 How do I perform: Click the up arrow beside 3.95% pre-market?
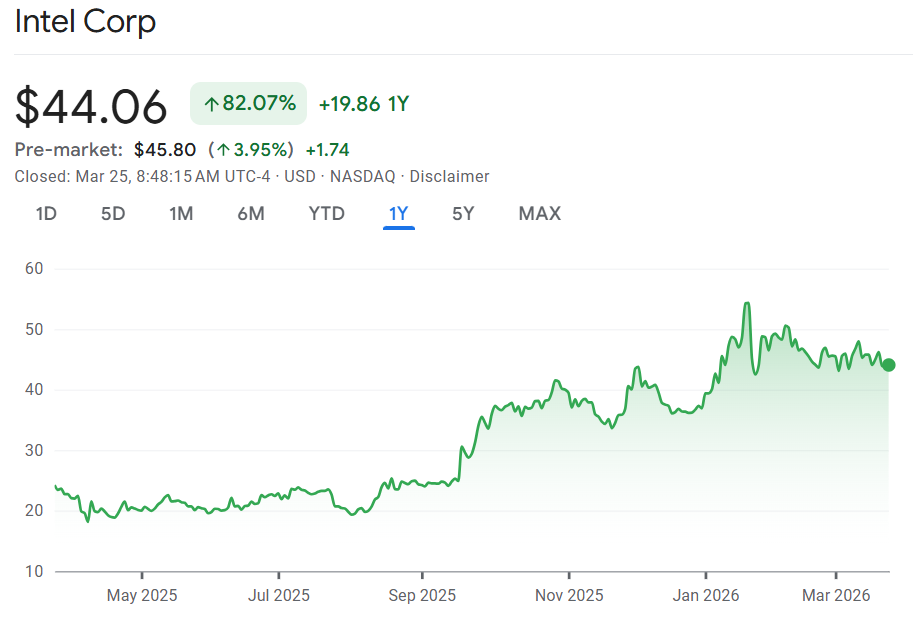tap(222, 150)
